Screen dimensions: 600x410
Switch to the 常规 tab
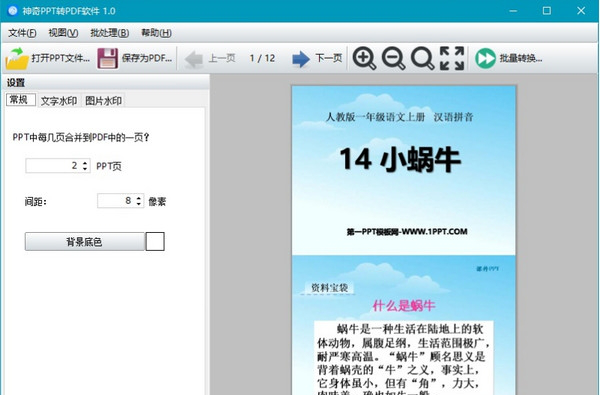point(21,100)
